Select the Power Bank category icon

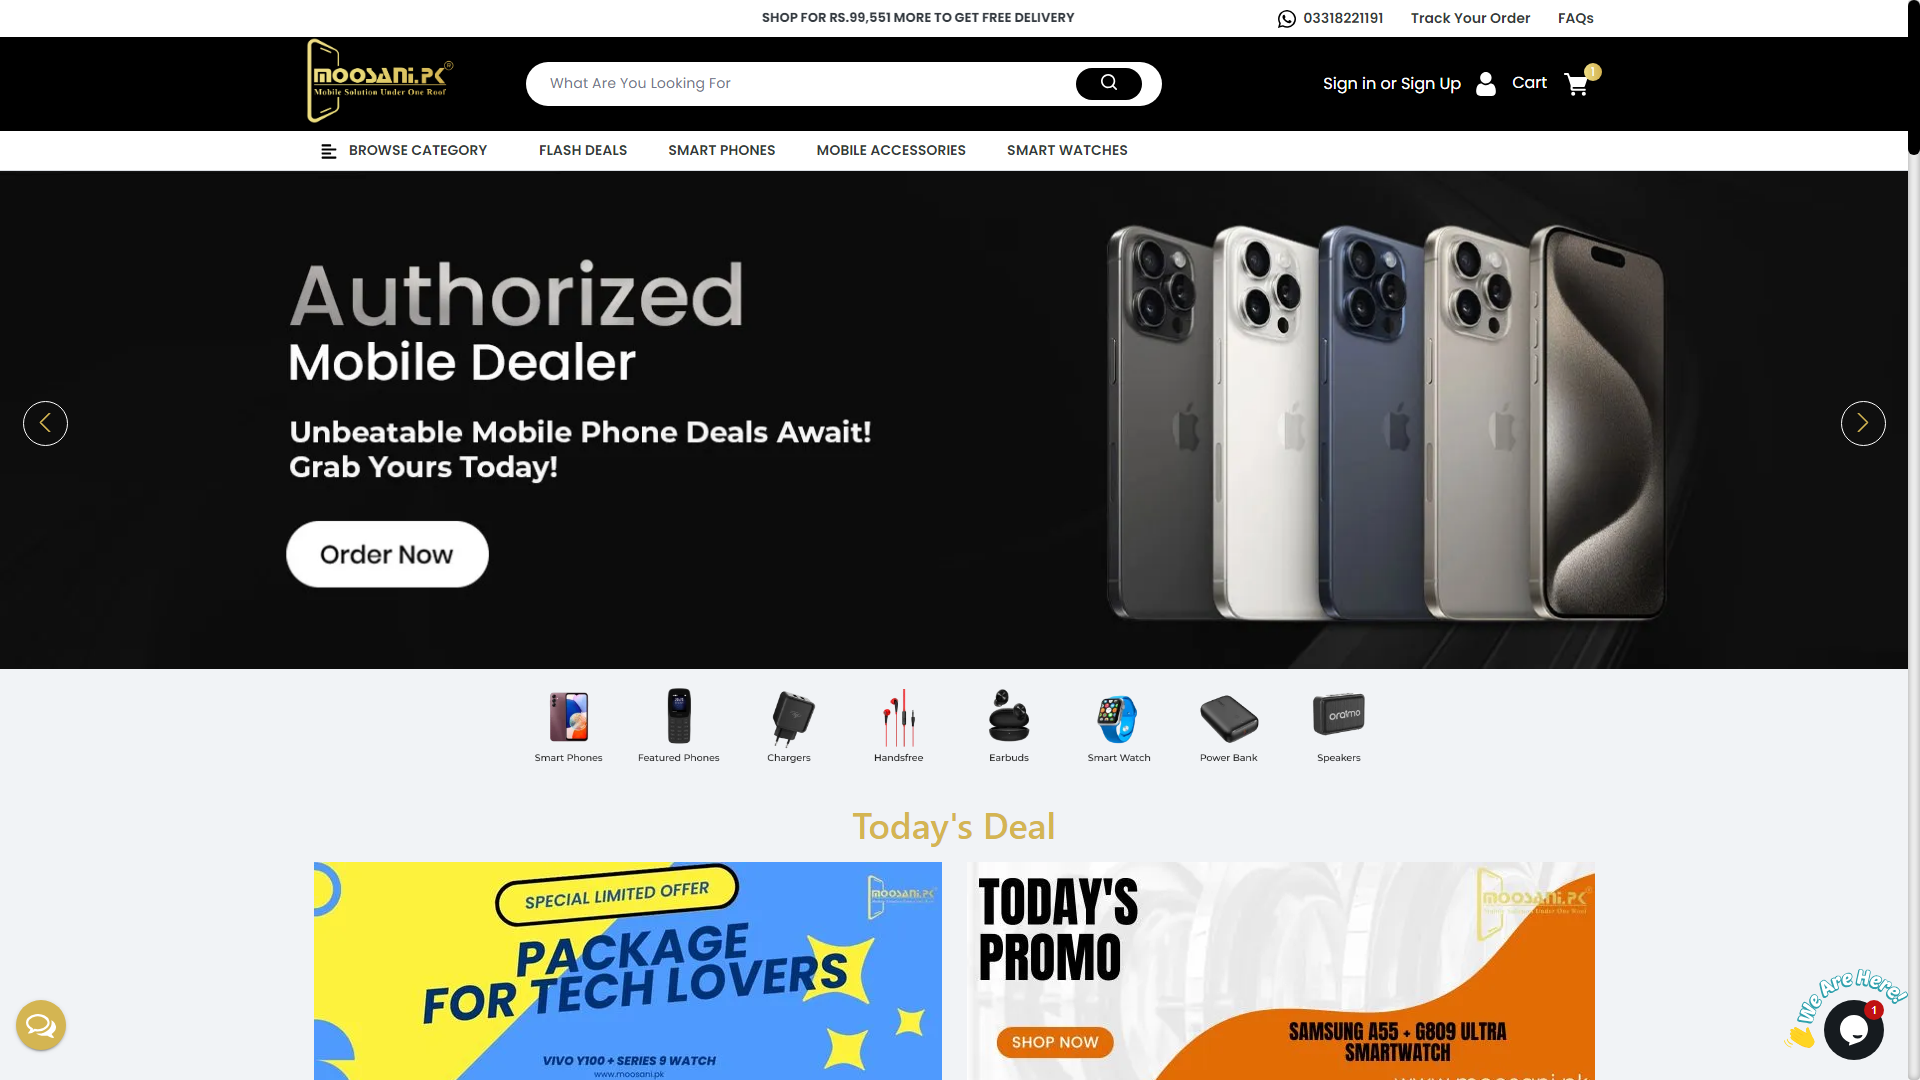tap(1228, 718)
